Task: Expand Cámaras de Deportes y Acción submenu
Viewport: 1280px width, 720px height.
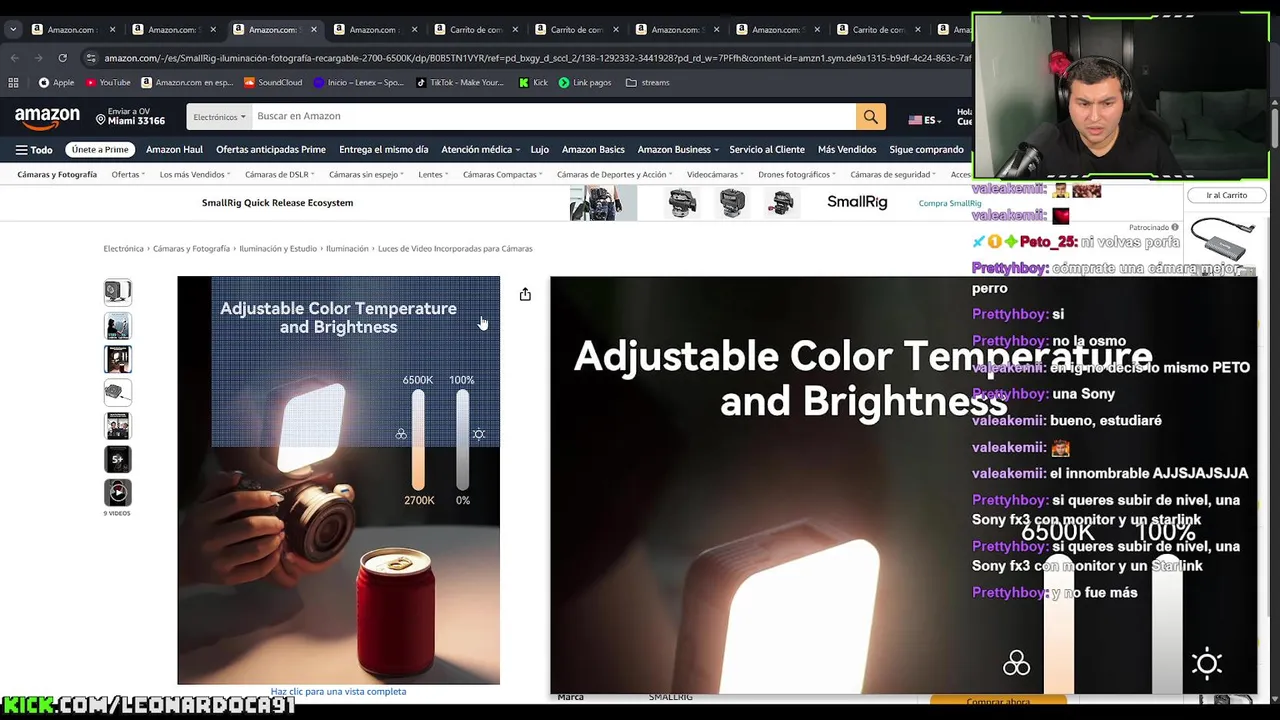Action: click(615, 174)
